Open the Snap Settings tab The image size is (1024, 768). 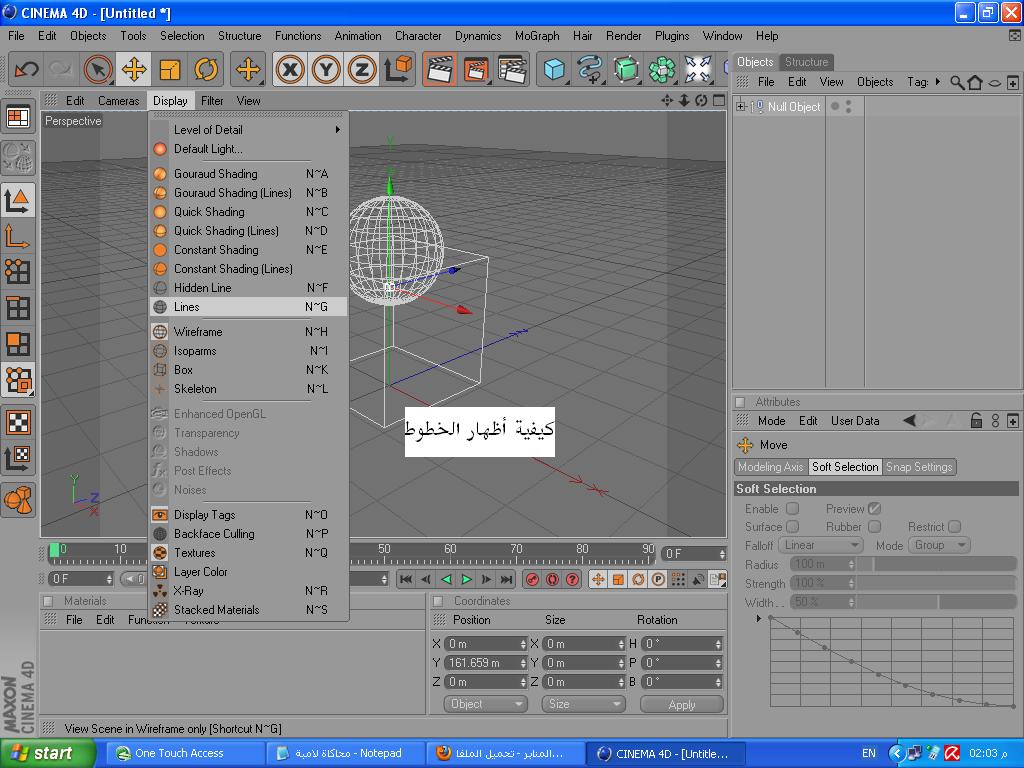(x=919, y=467)
